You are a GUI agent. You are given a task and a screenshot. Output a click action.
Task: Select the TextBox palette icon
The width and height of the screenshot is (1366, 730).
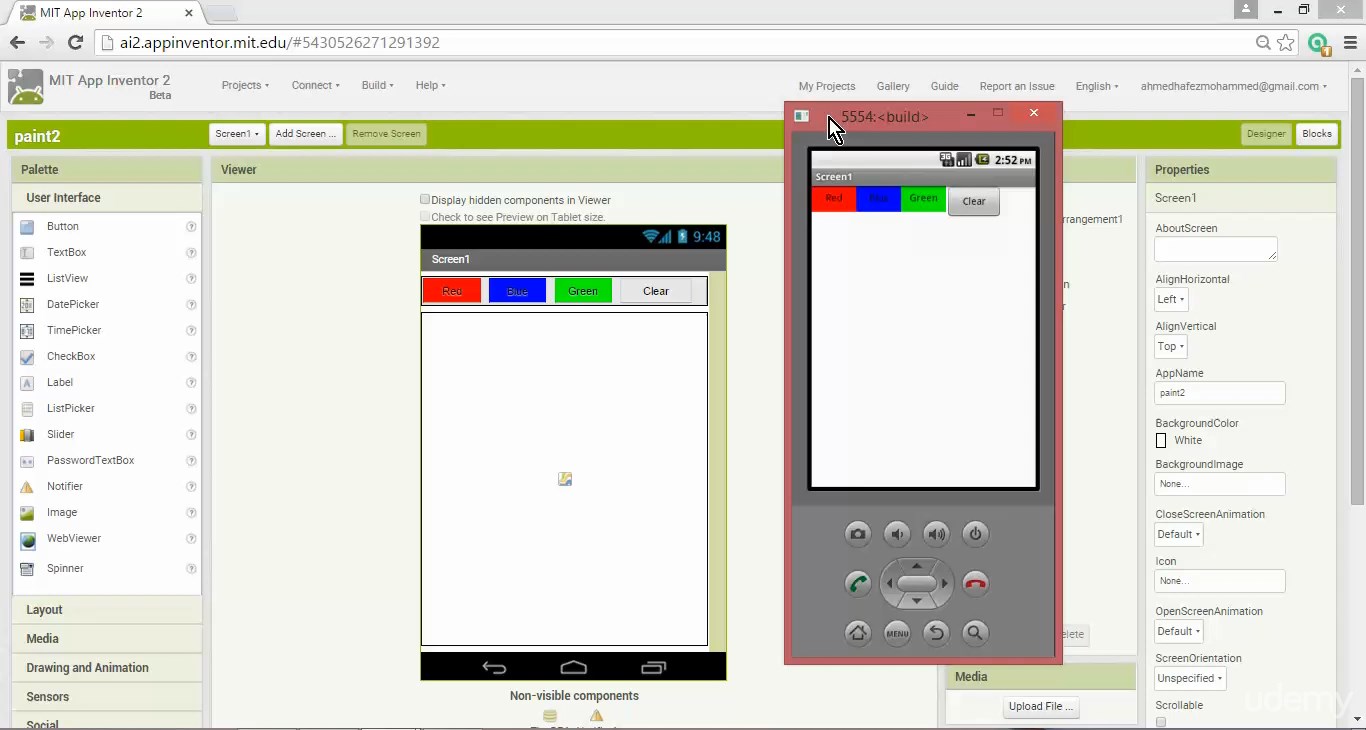(27, 253)
